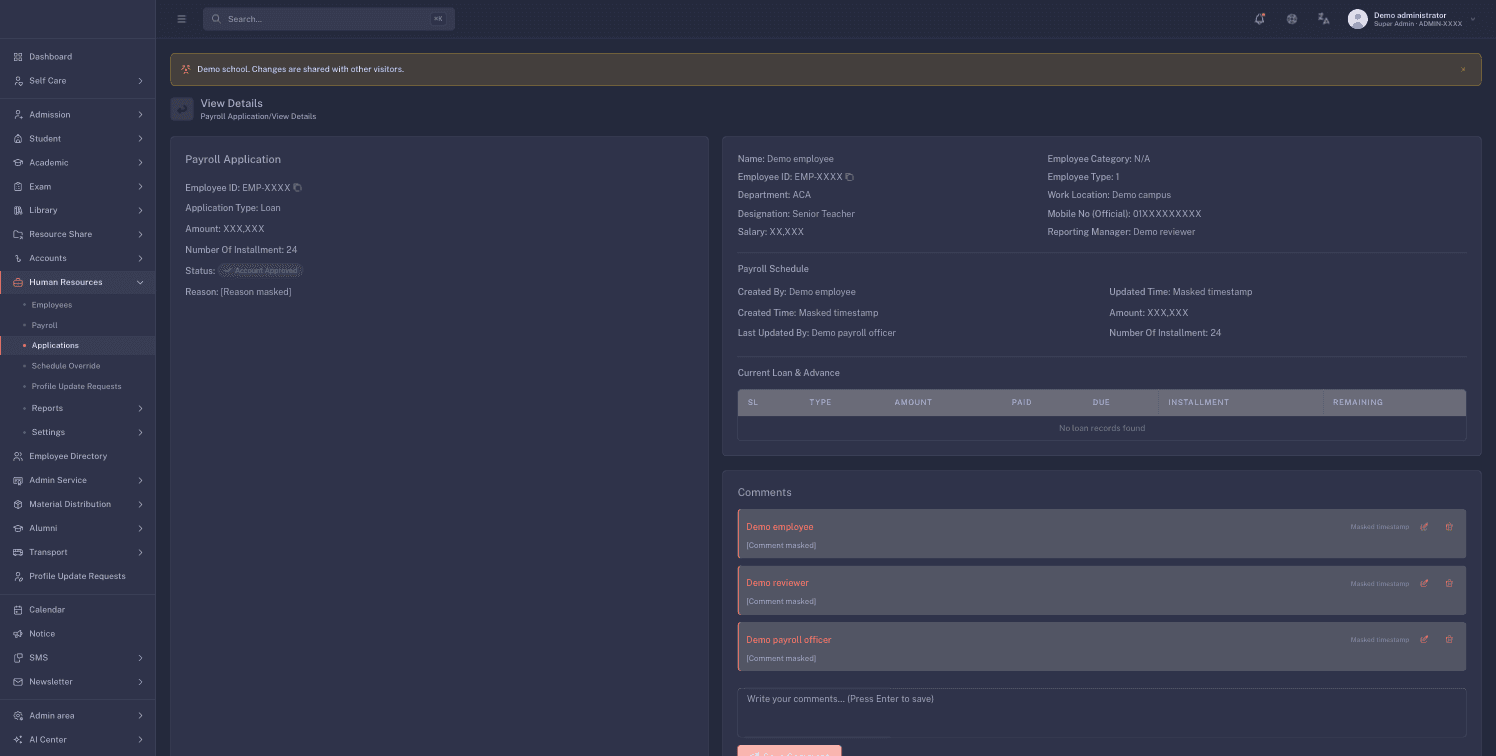1496x756 pixels.
Task: Toggle the sidebar with the hamburger icon
Action: [181, 19]
